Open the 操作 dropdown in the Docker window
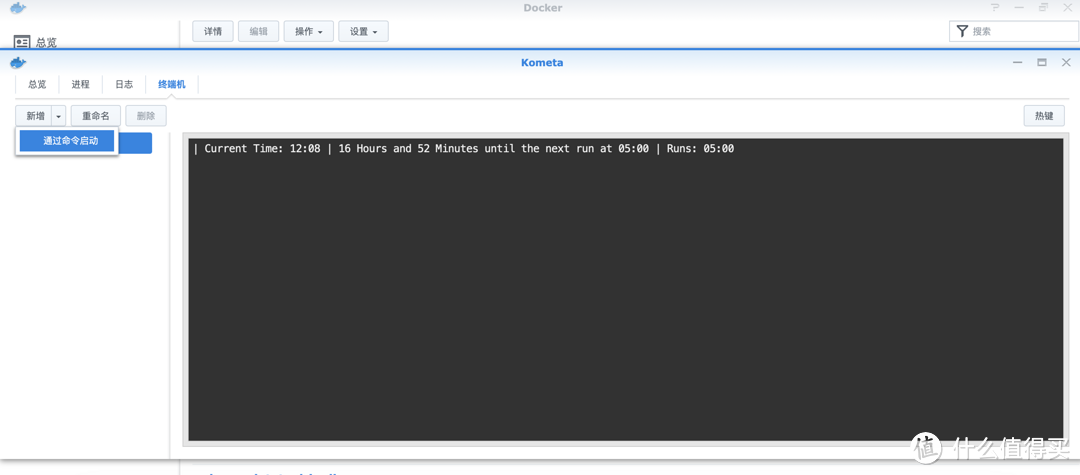Screen dimensions: 1080x475 pyautogui.click(x=309, y=32)
